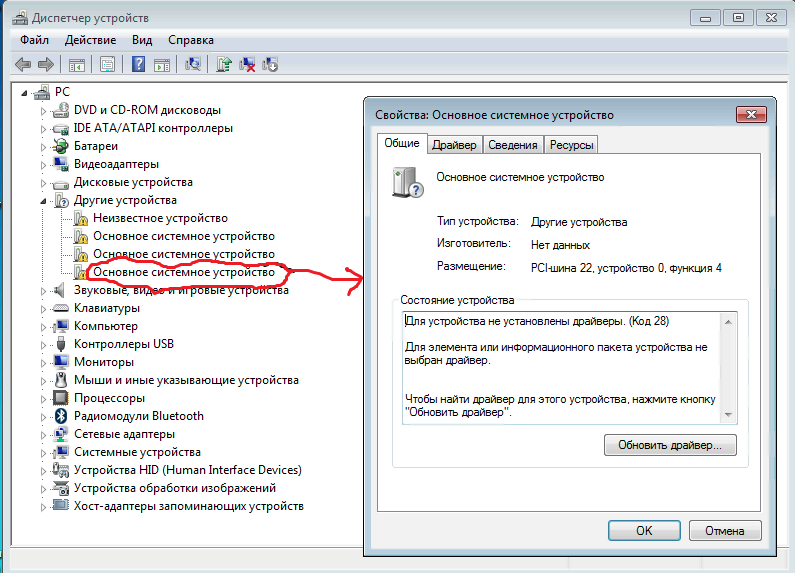Select the Радиомодули Bluetooth icon in tree
Screen dimensions: 795x573
tap(61, 416)
